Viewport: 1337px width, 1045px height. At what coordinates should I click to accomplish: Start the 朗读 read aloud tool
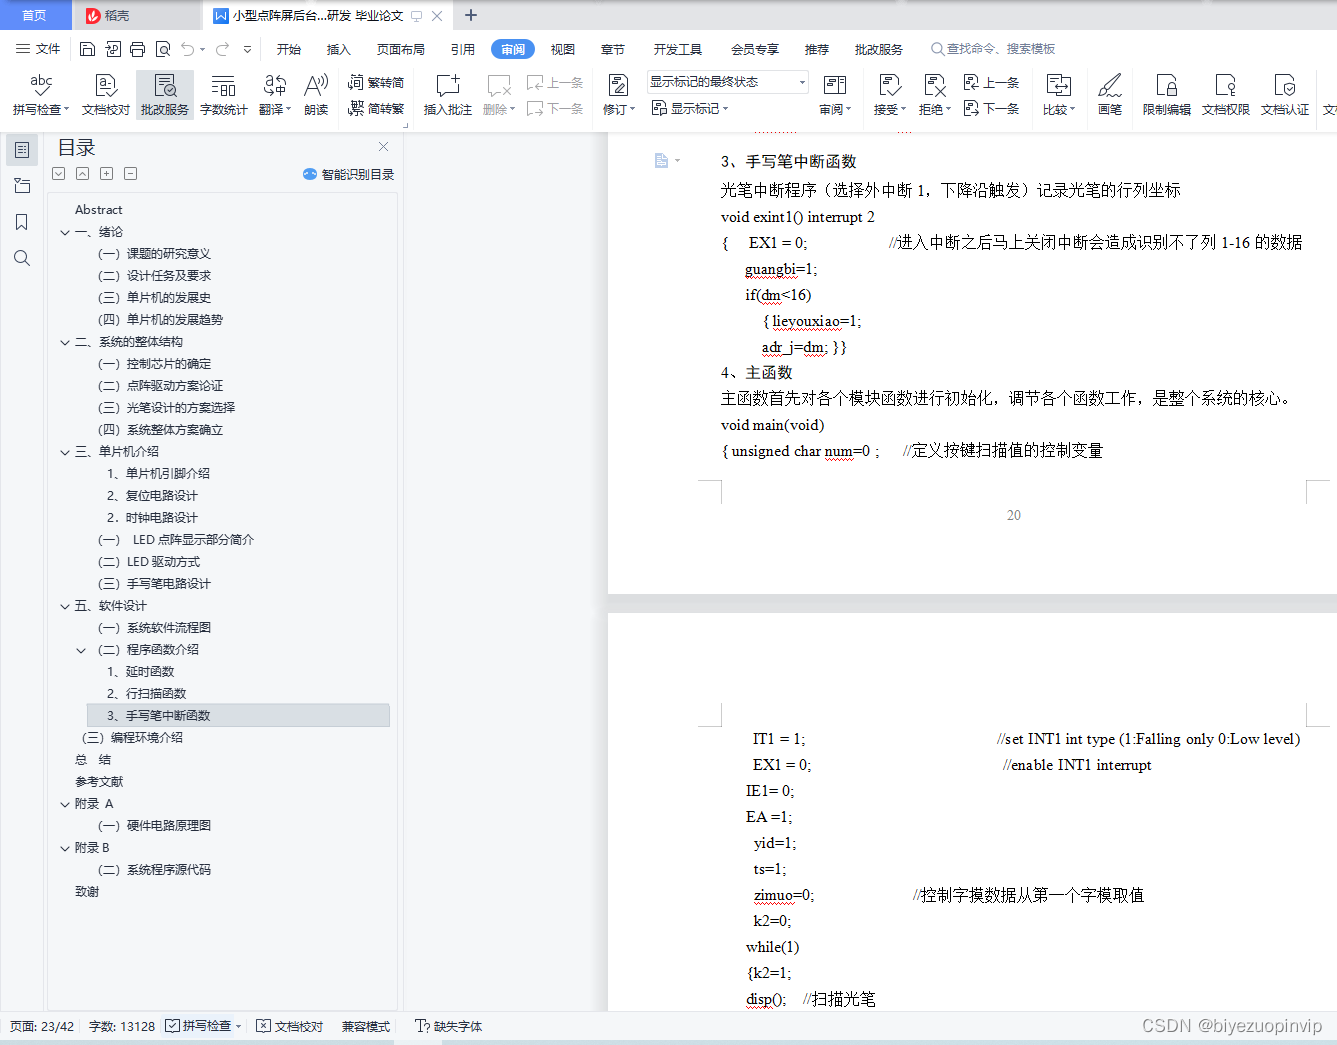pyautogui.click(x=316, y=95)
